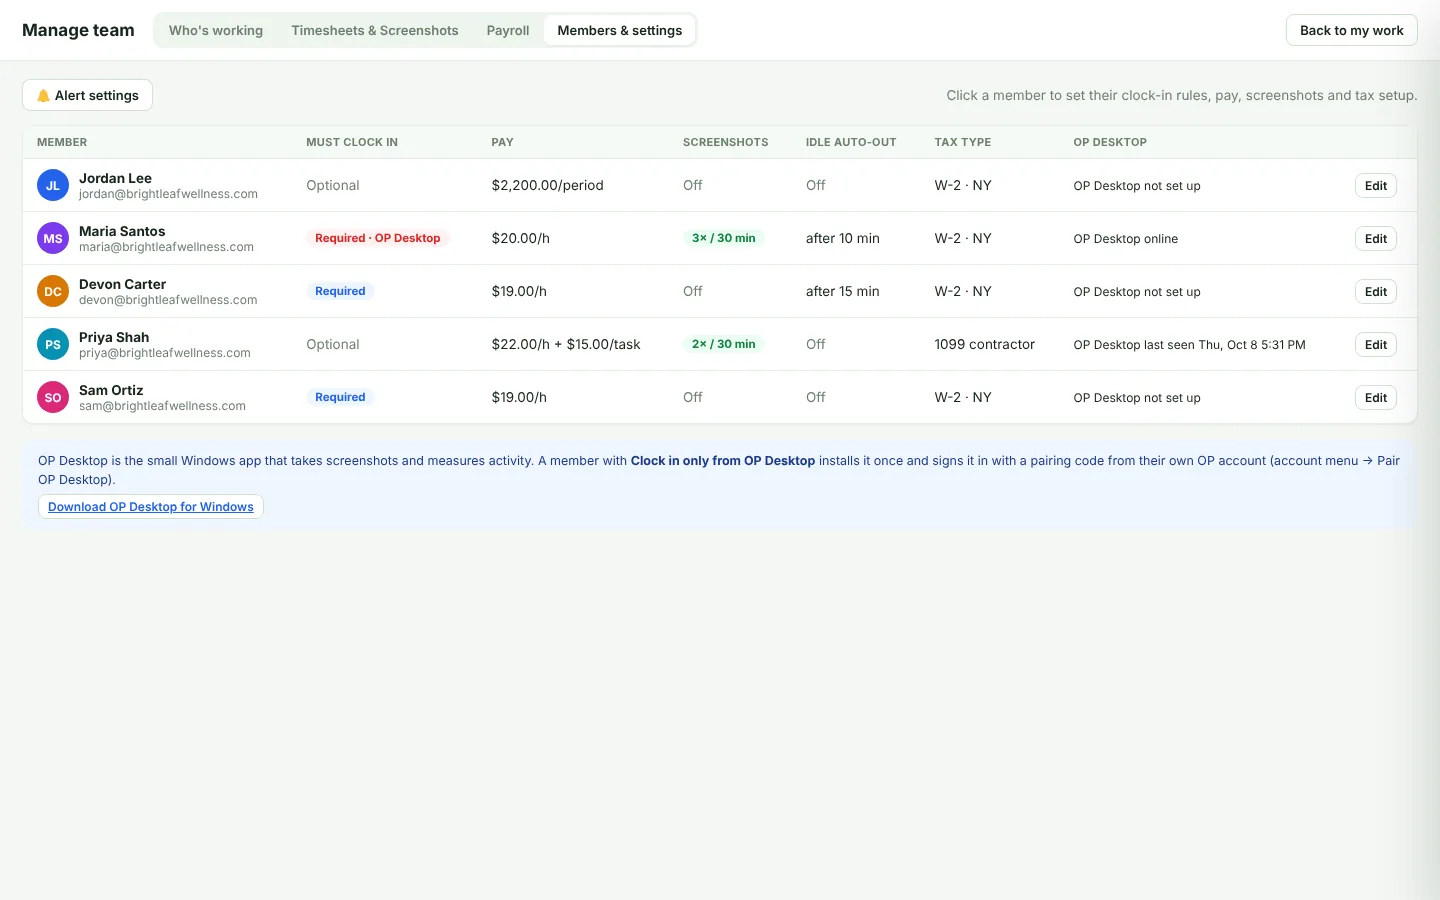Click Priya Shah's Optional clock-in value
Viewport: 1440px width, 900px height.
(x=333, y=344)
